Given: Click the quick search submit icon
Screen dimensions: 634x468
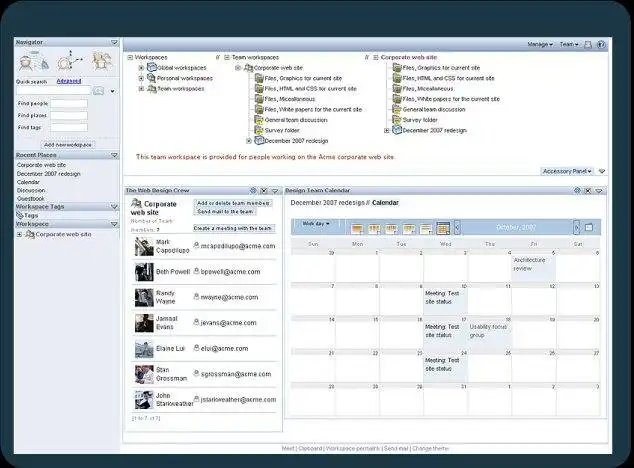Looking at the screenshot, I should pyautogui.click(x=98, y=91).
